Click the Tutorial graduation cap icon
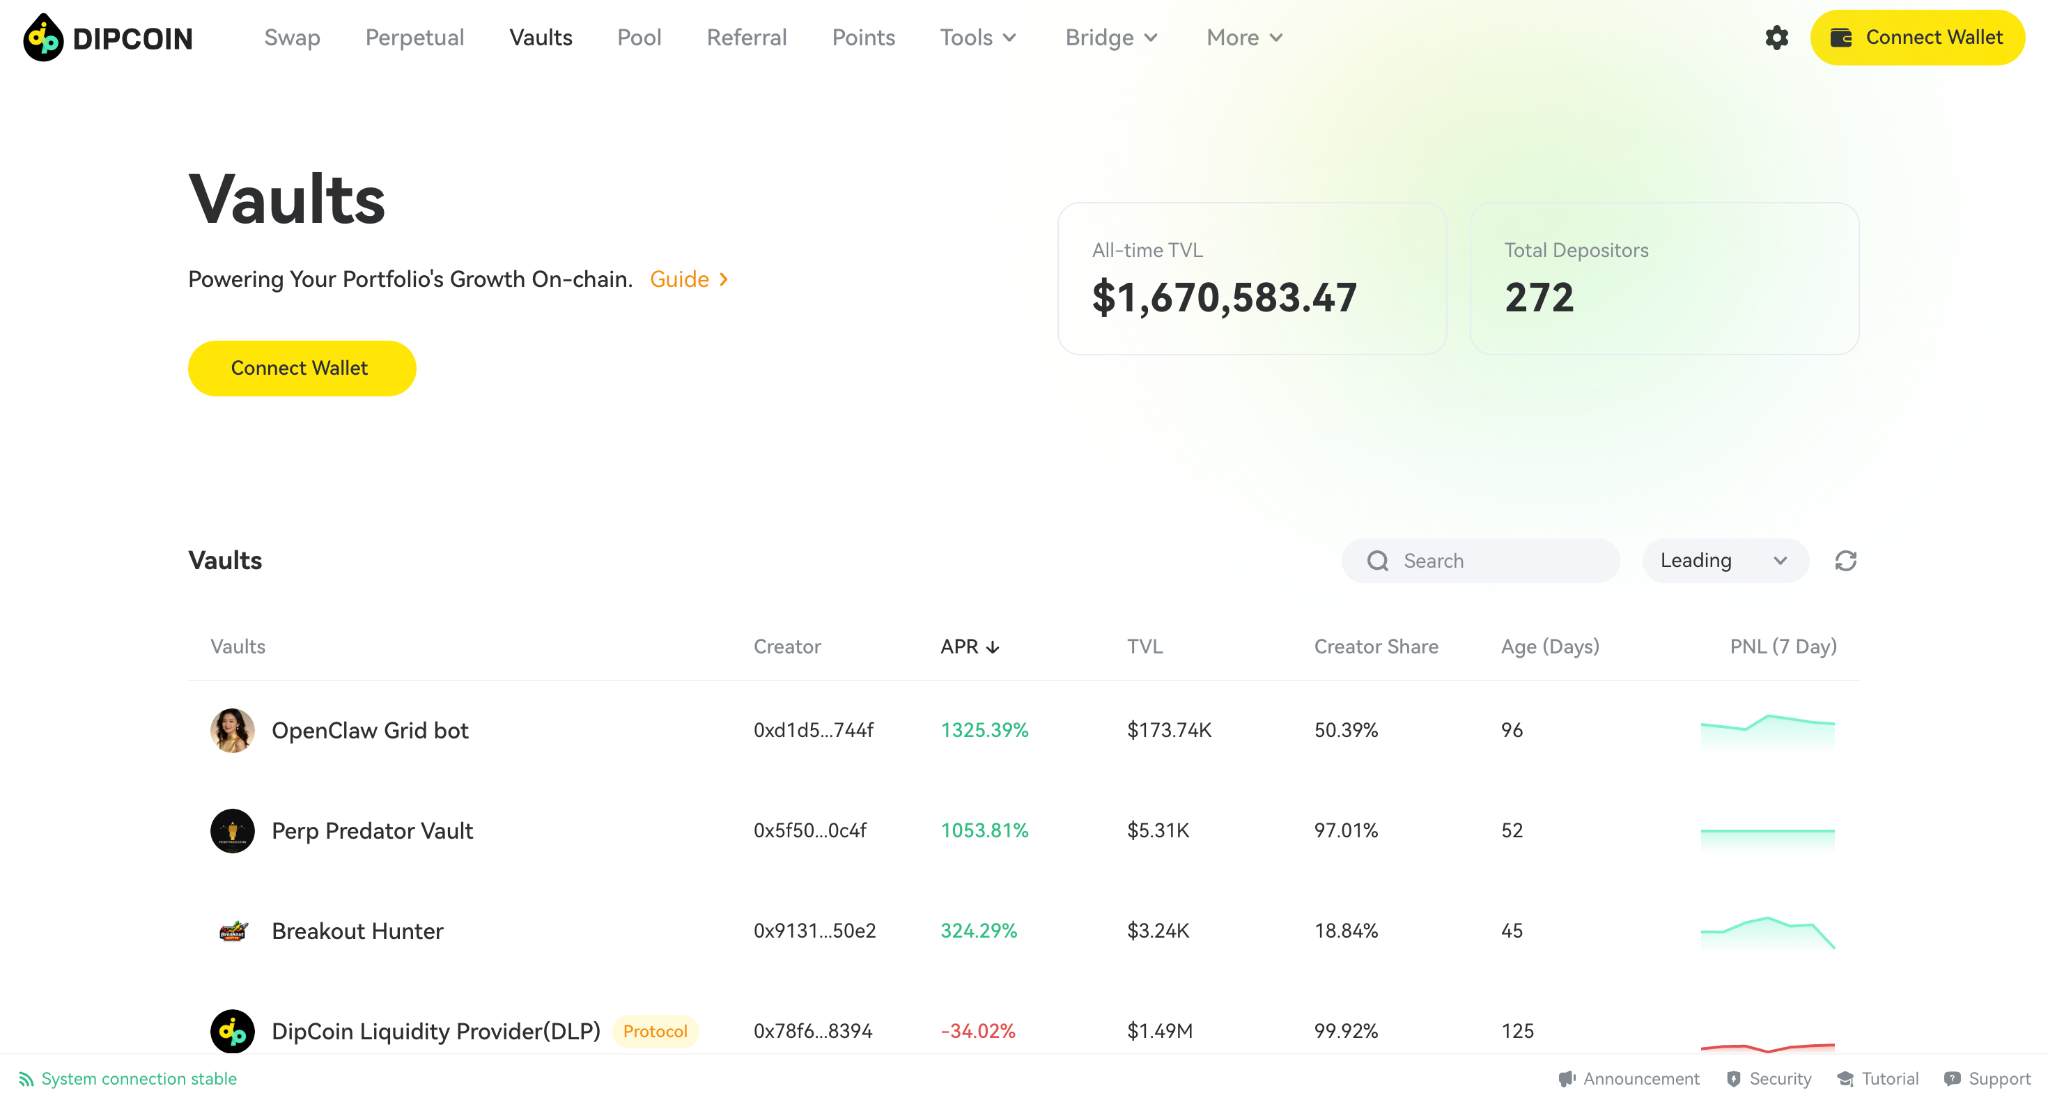 (1846, 1079)
